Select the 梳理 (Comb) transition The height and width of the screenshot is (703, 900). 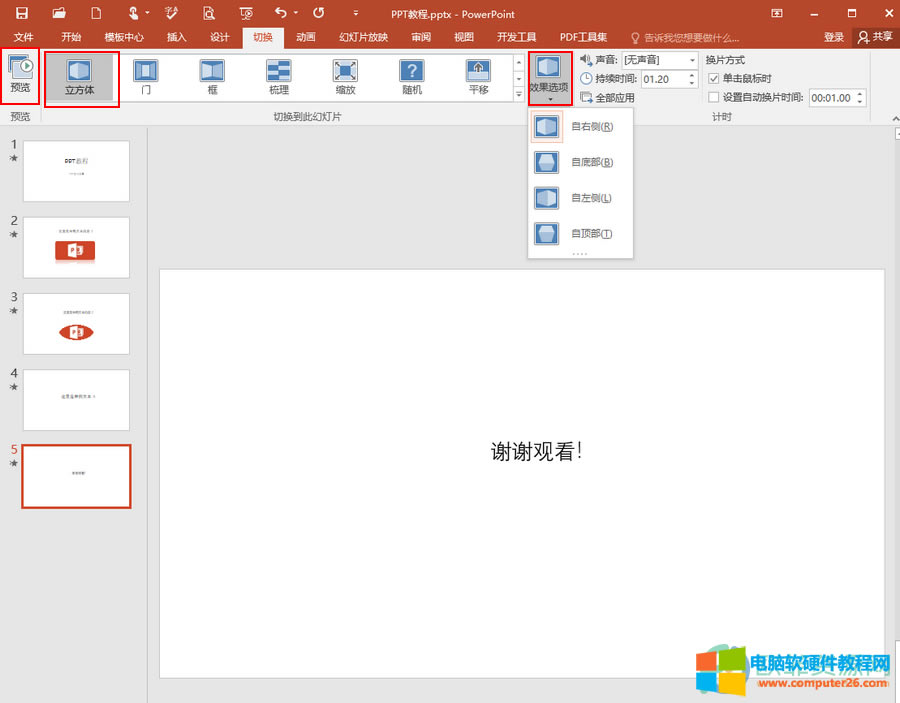coord(278,78)
